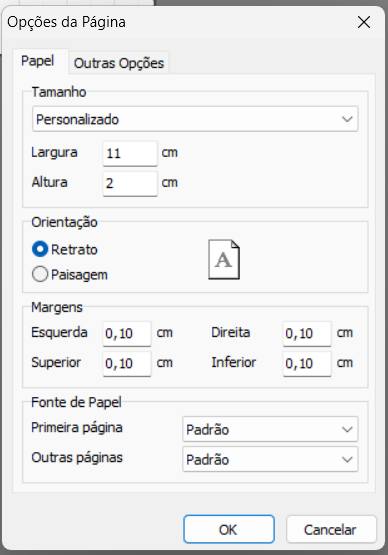Viewport: 388px width, 555px height.
Task: Click the Inferior label
Action: (233, 362)
